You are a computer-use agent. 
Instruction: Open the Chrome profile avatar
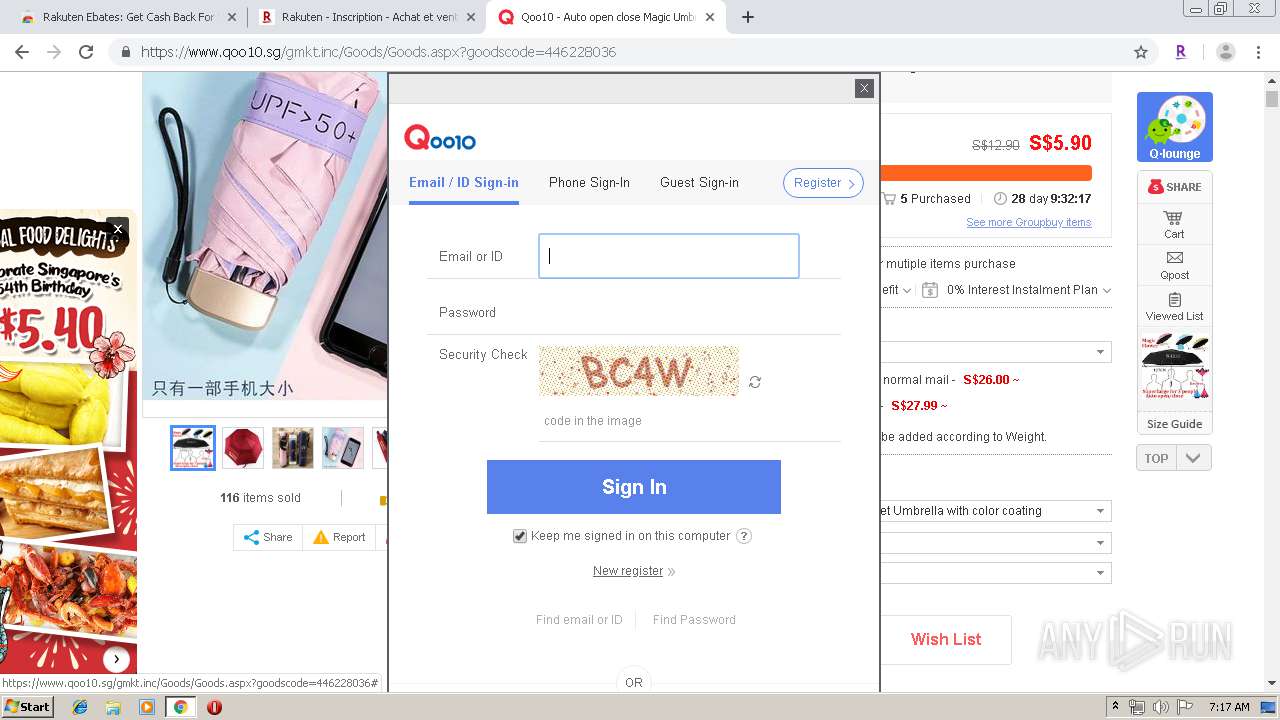coord(1225,52)
